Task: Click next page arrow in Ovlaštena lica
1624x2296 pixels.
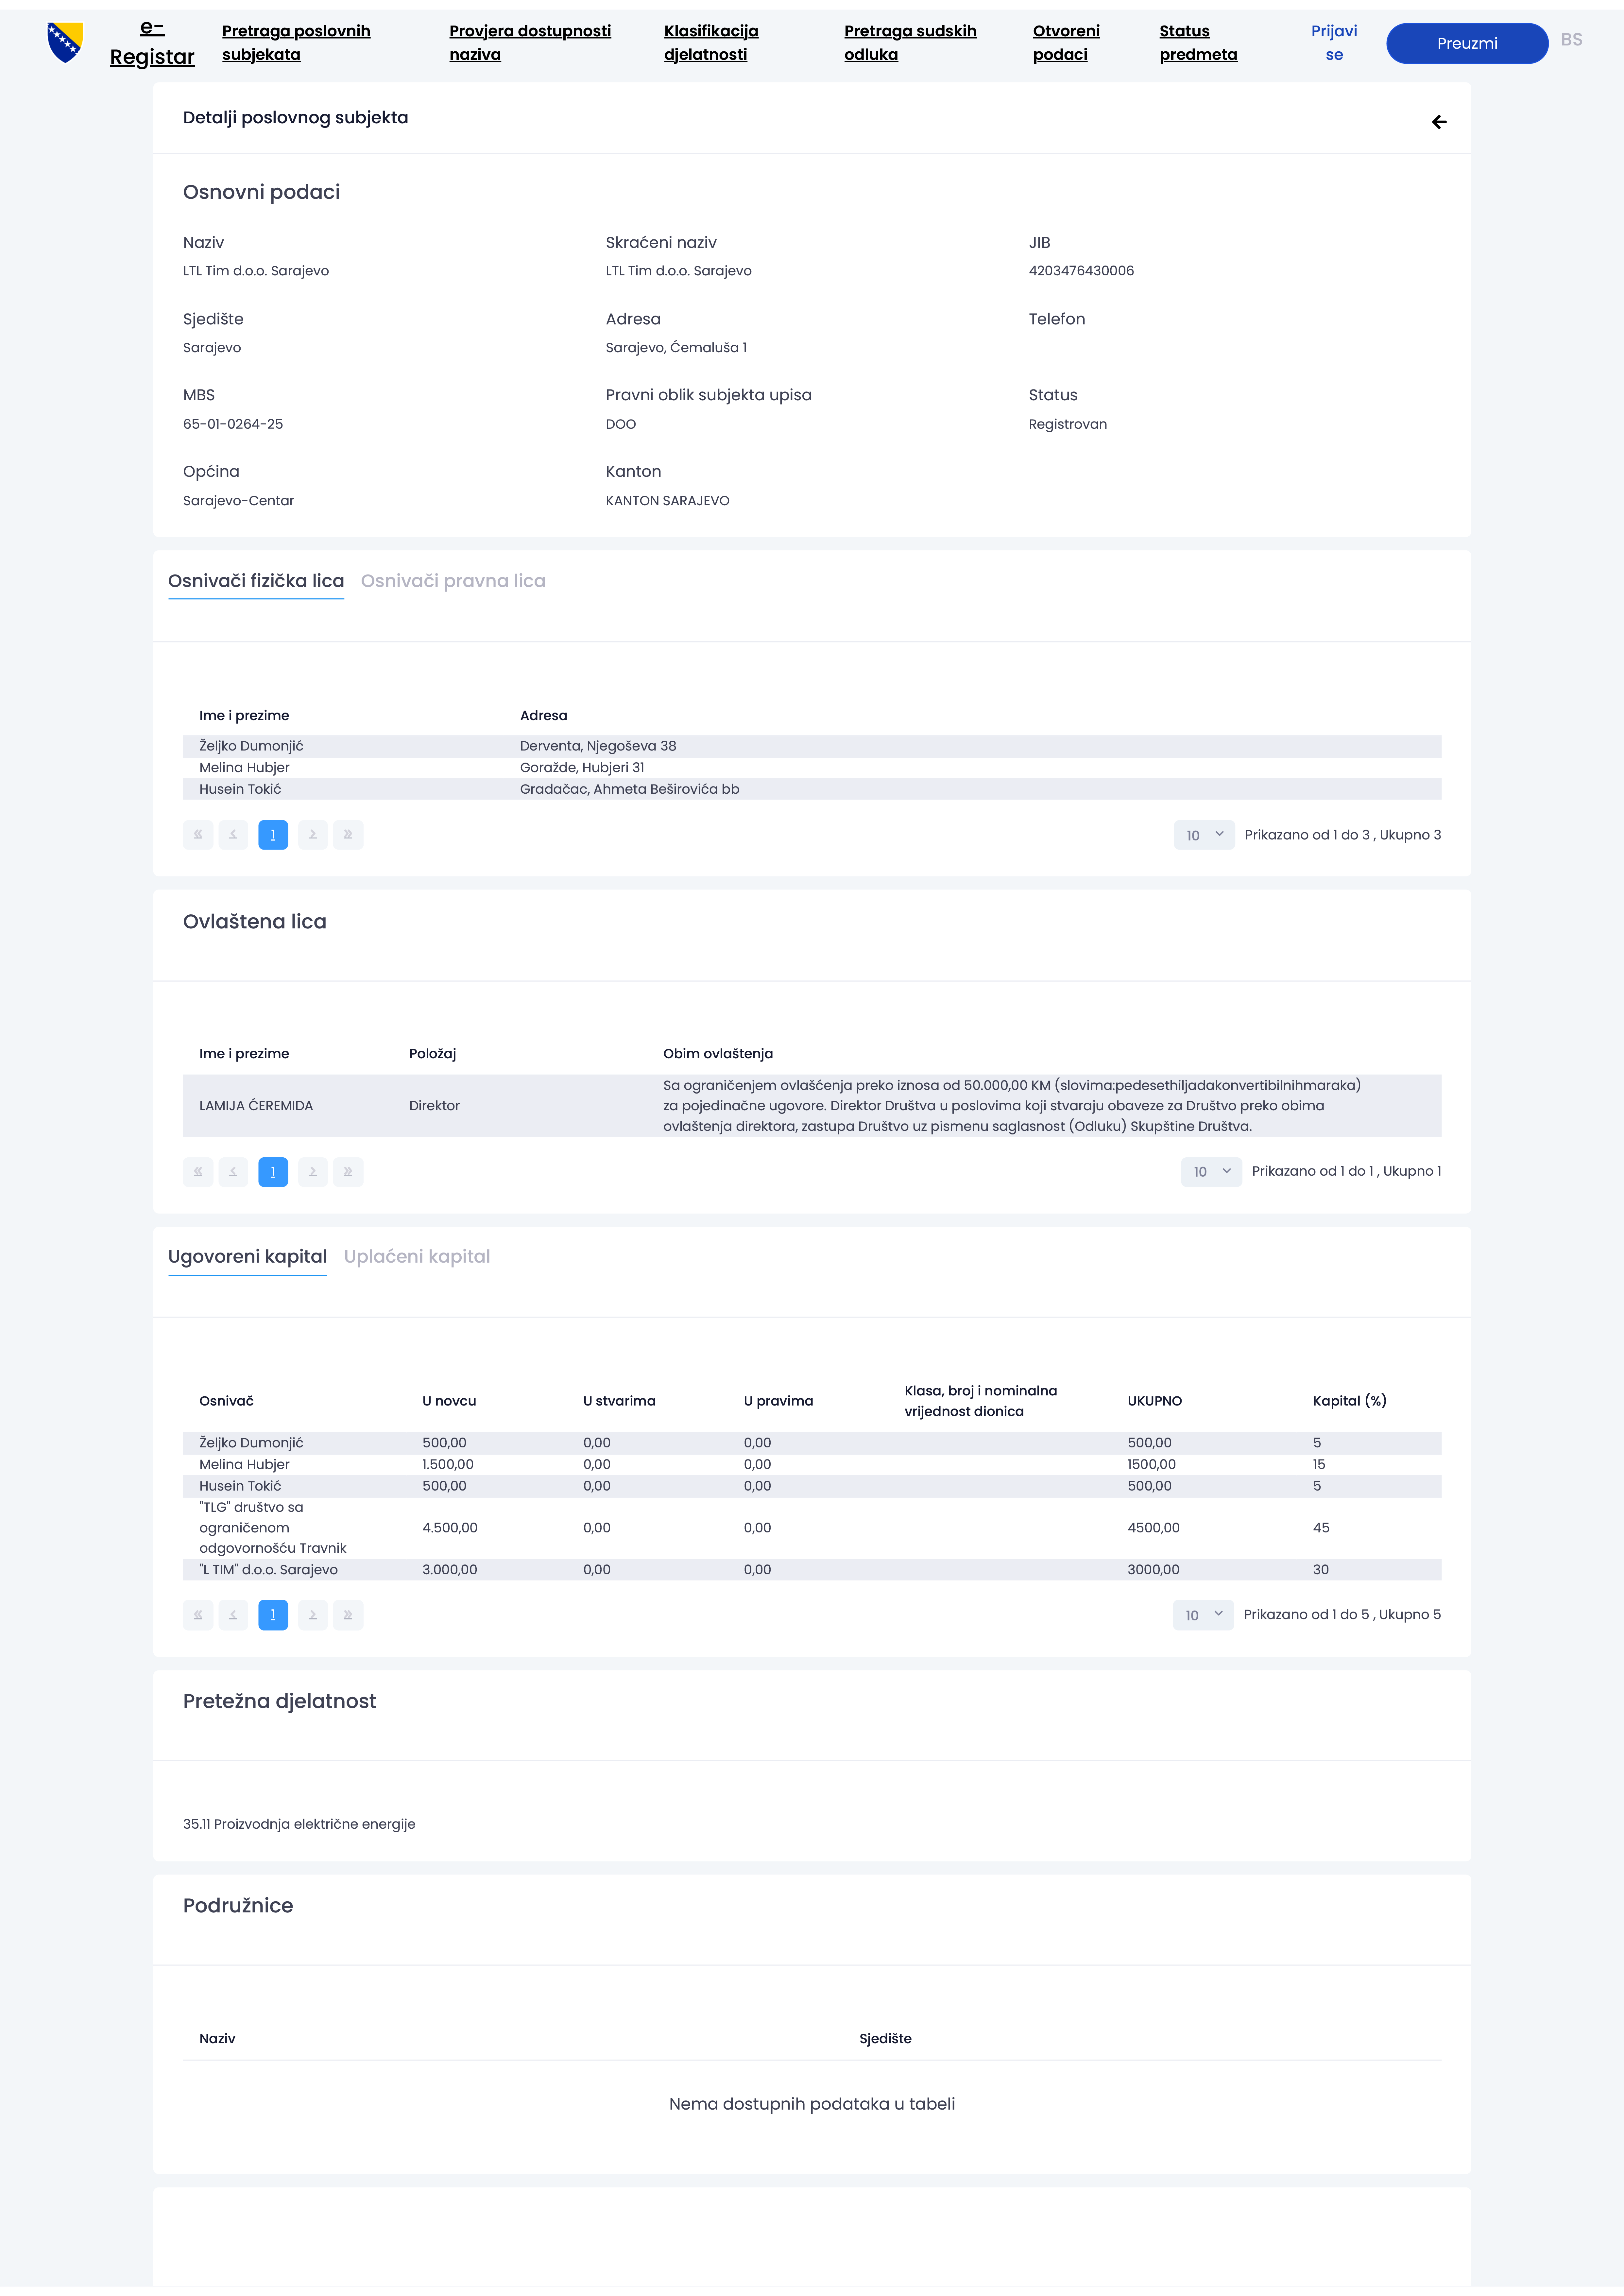Action: [313, 1172]
